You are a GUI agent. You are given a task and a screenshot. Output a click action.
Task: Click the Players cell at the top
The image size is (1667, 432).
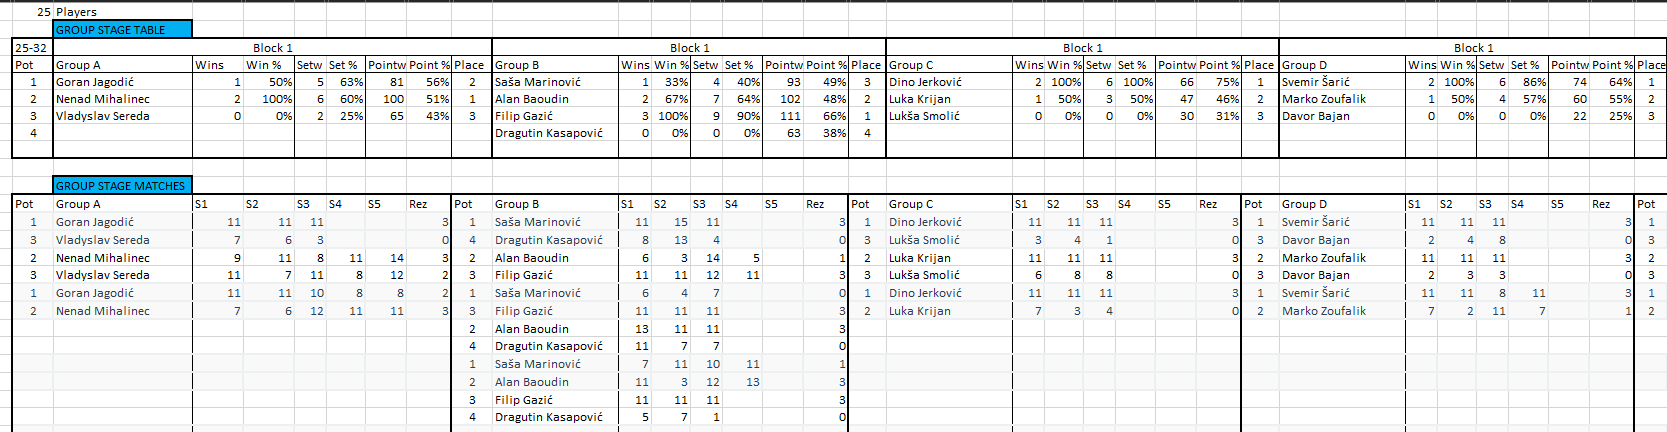77,12
